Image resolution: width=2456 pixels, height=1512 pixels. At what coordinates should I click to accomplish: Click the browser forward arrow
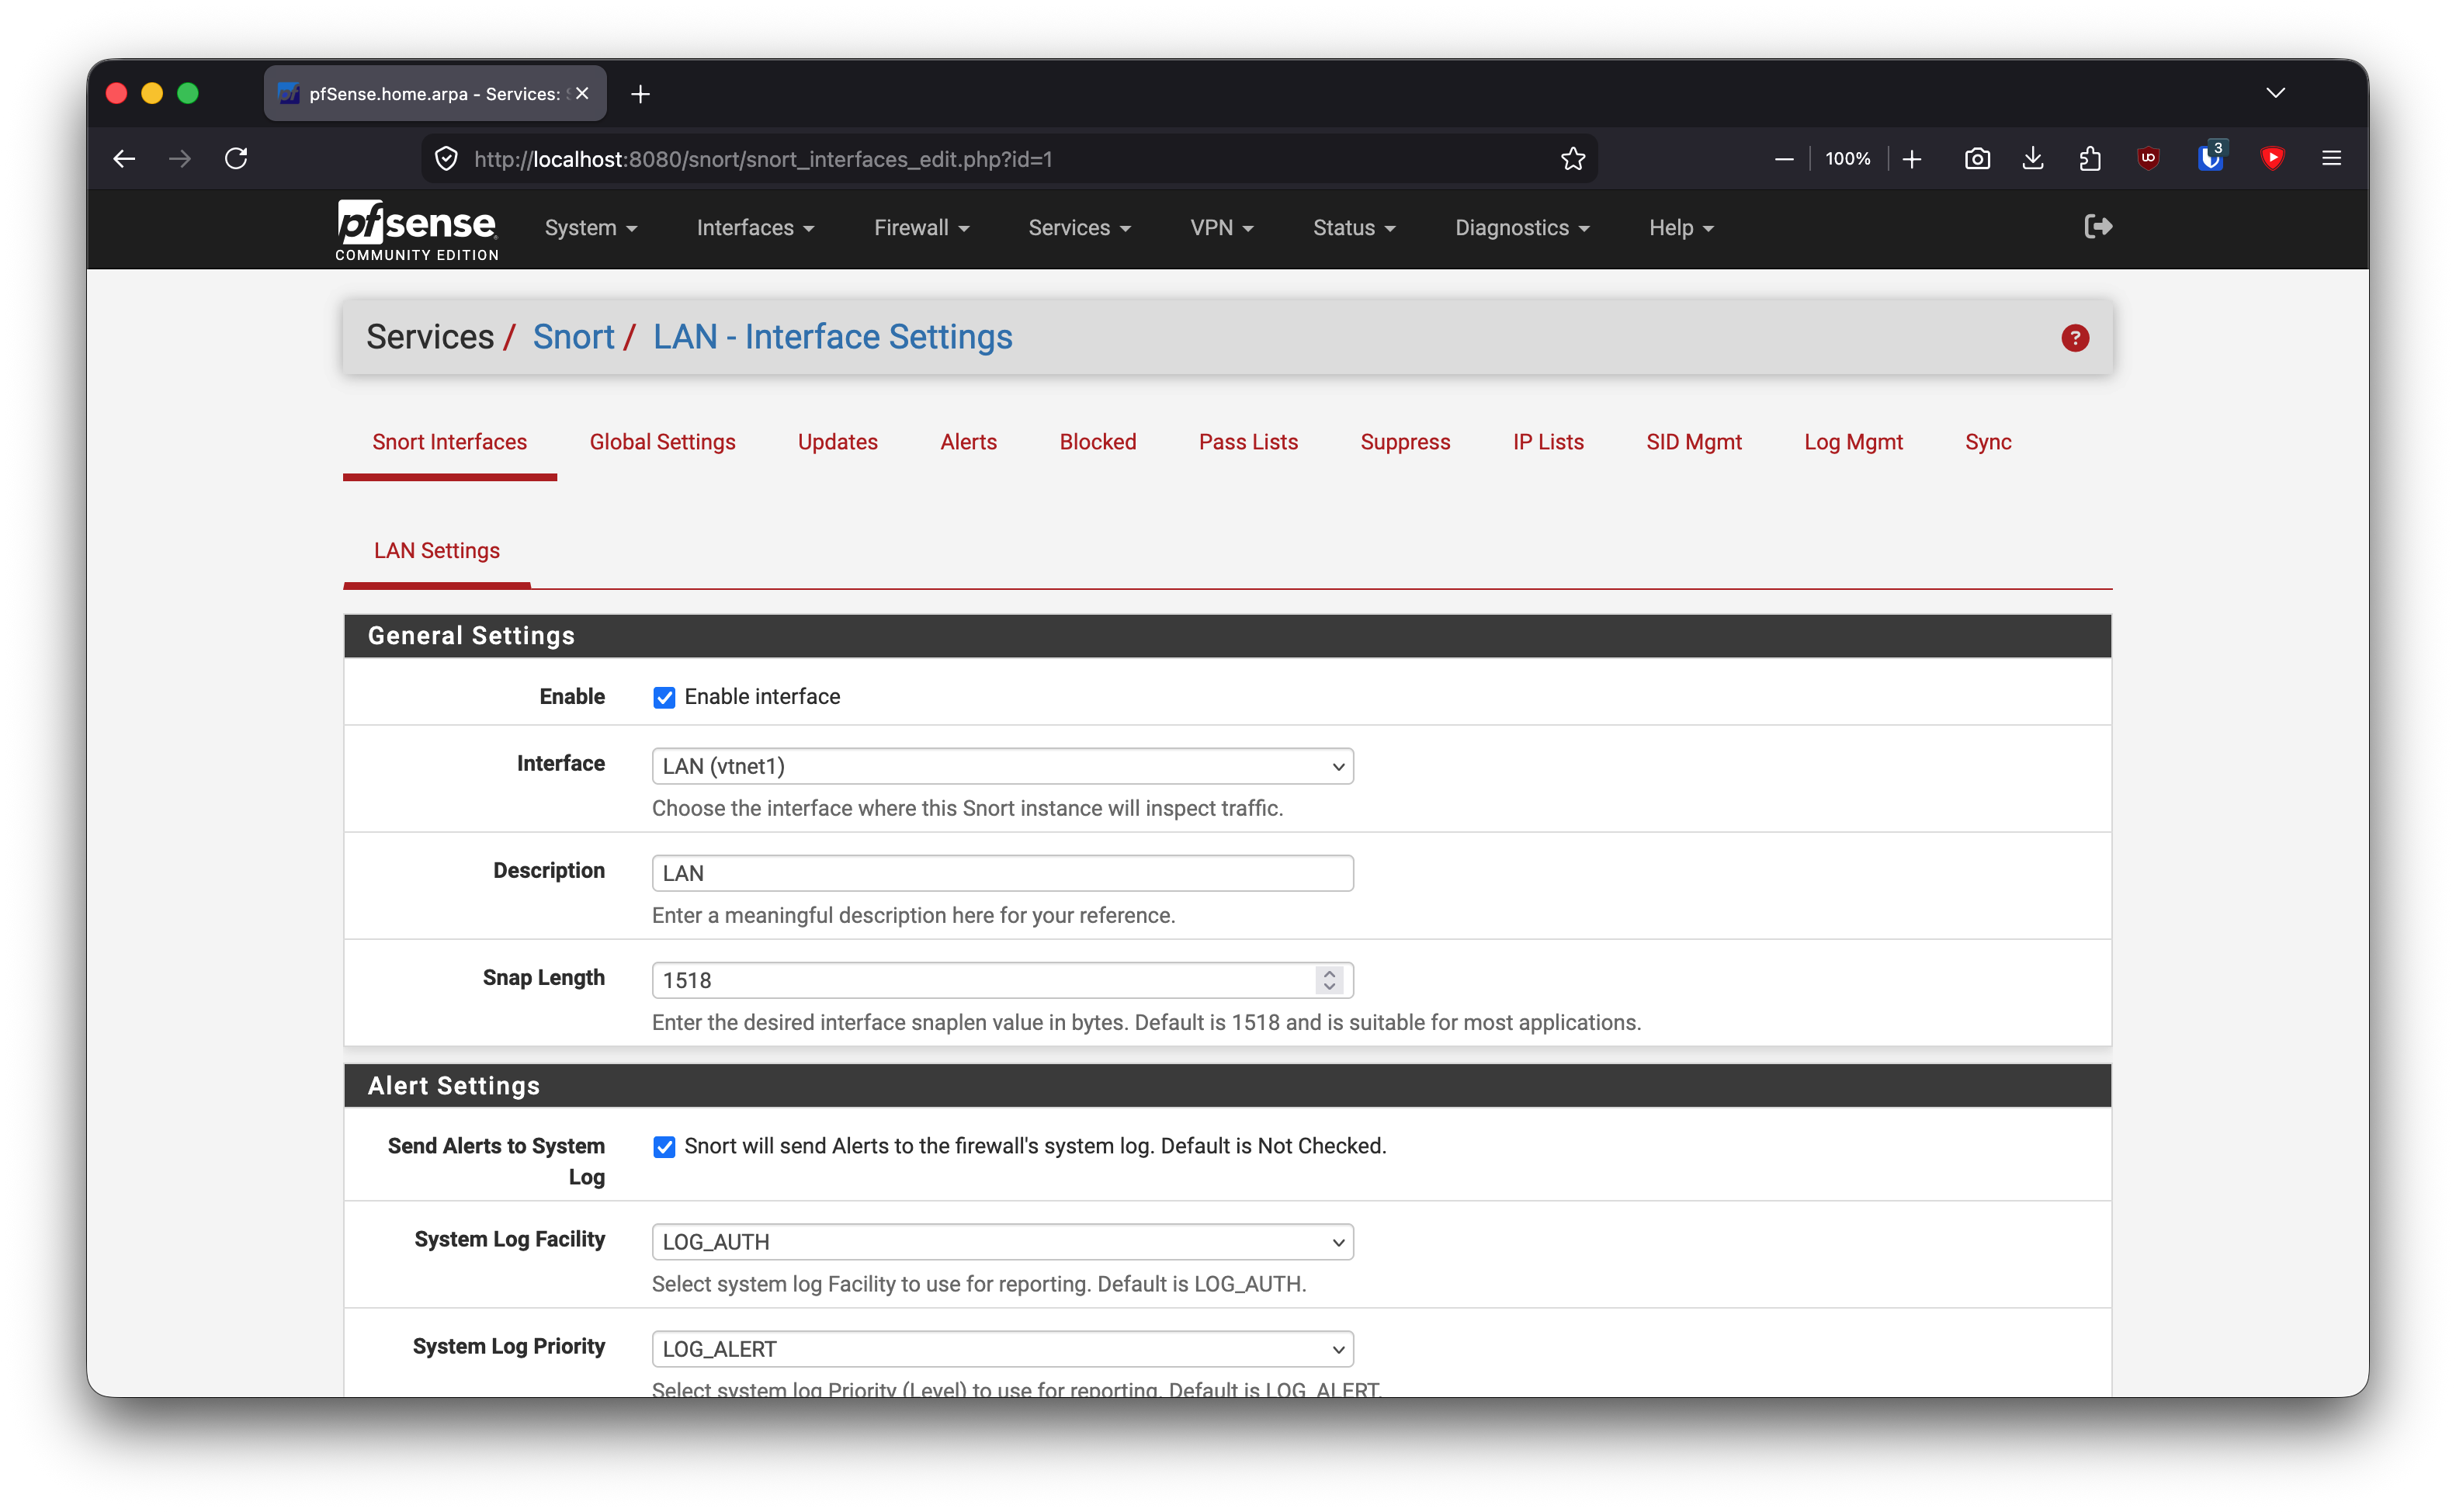click(x=180, y=159)
